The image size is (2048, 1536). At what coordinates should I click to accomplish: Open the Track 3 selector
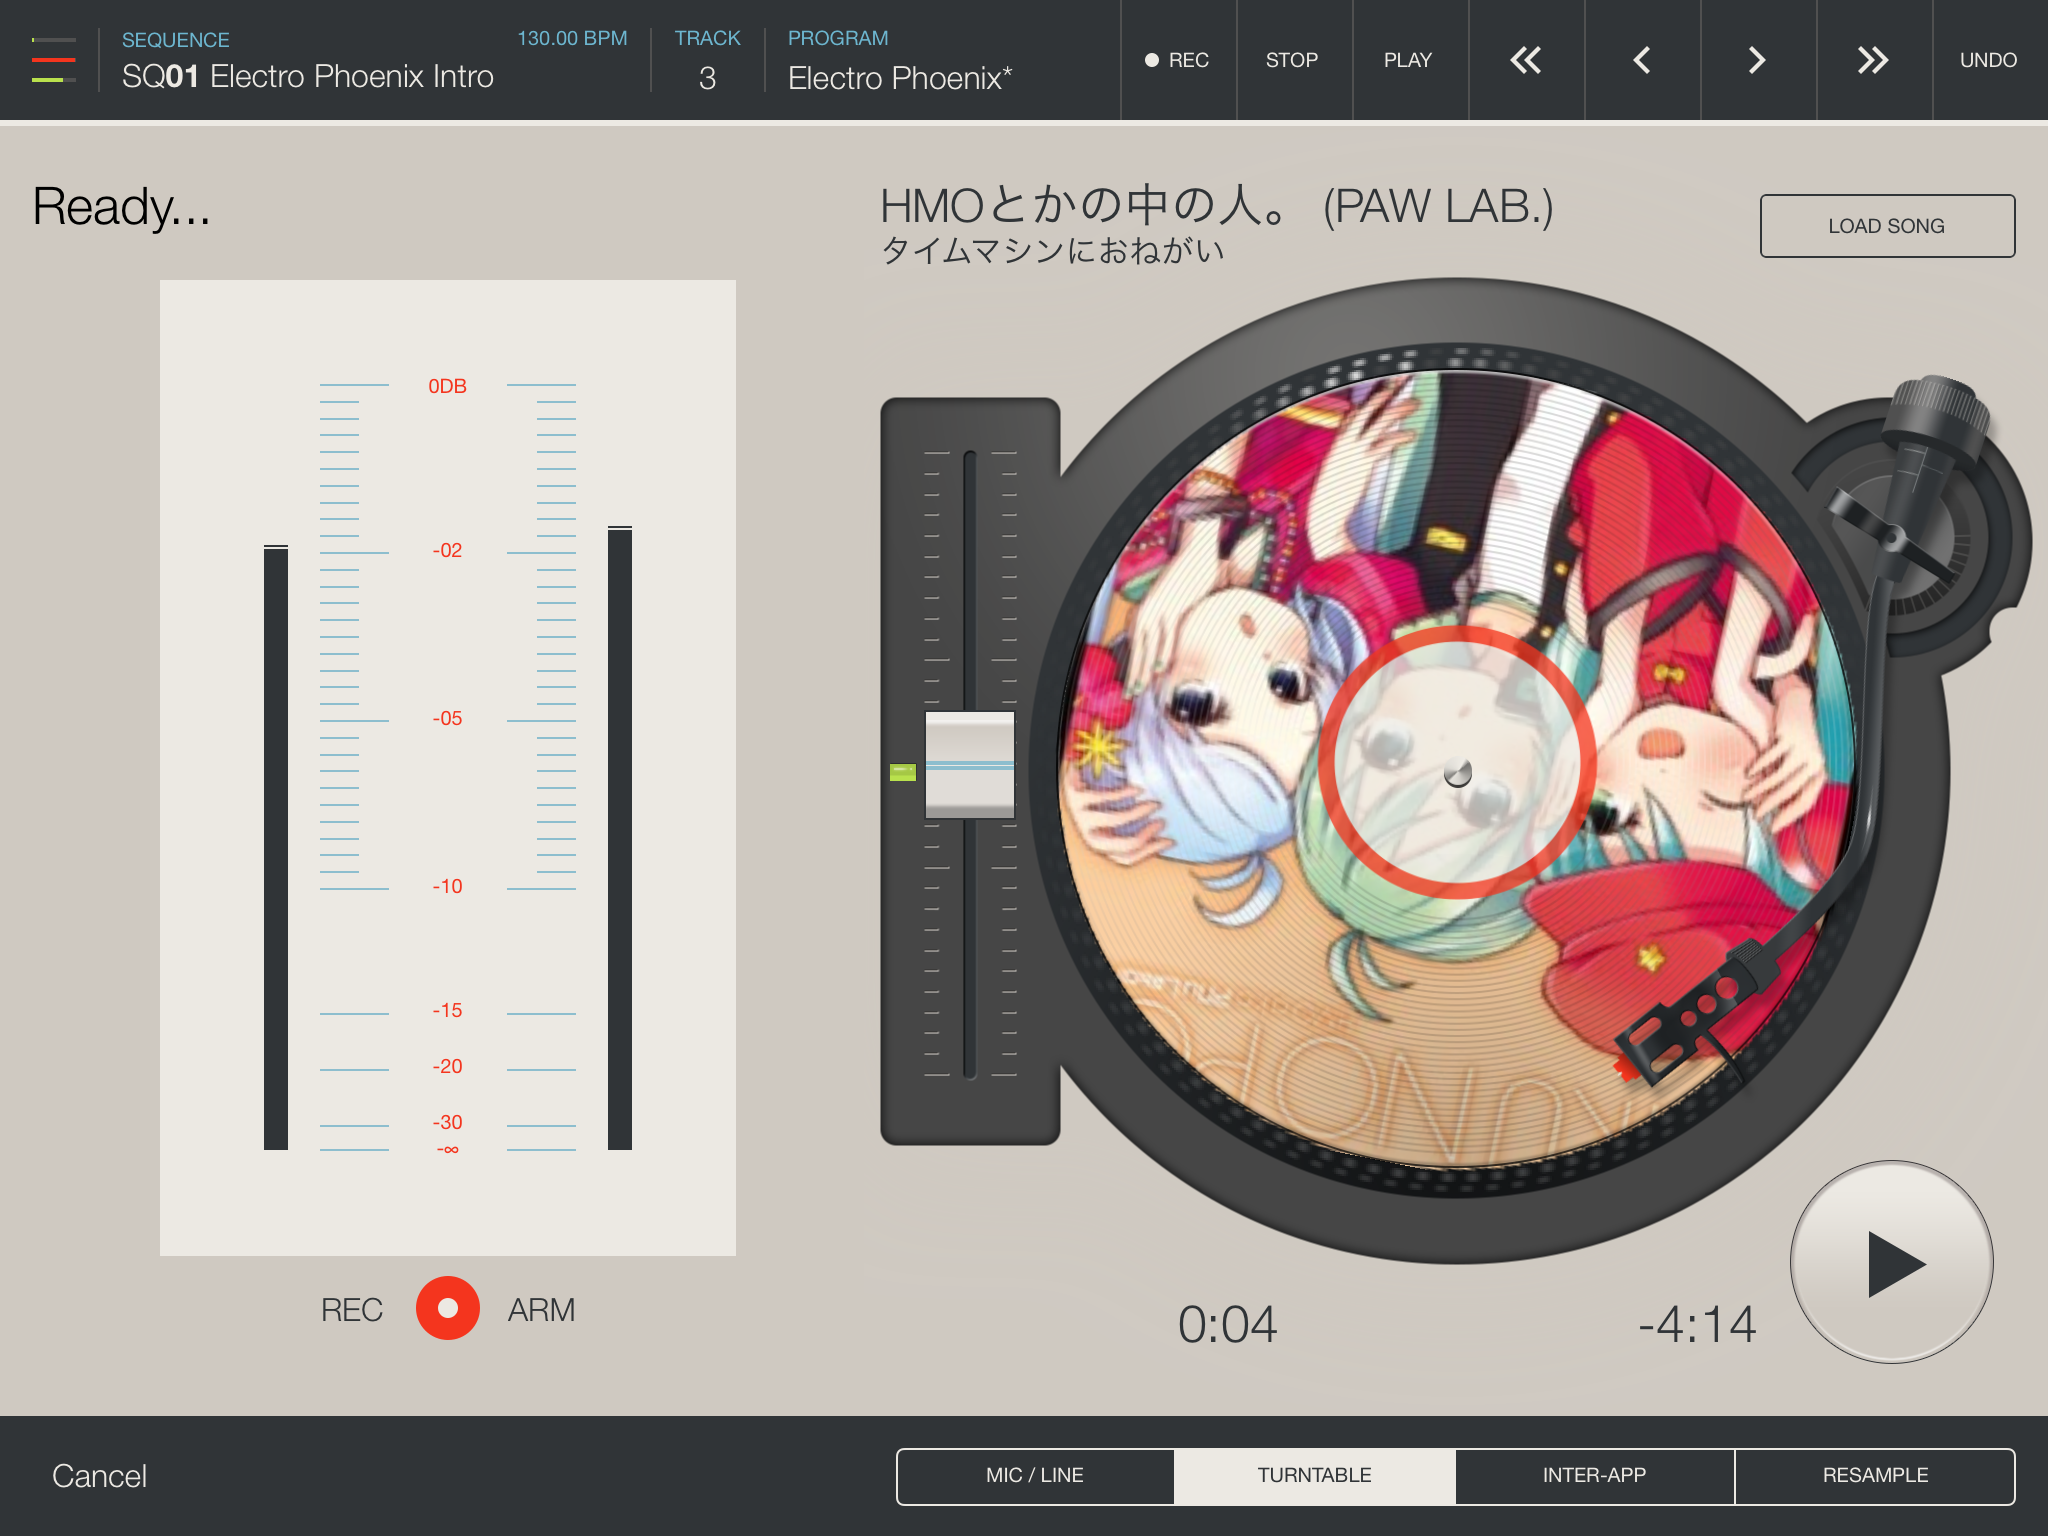pyautogui.click(x=707, y=61)
